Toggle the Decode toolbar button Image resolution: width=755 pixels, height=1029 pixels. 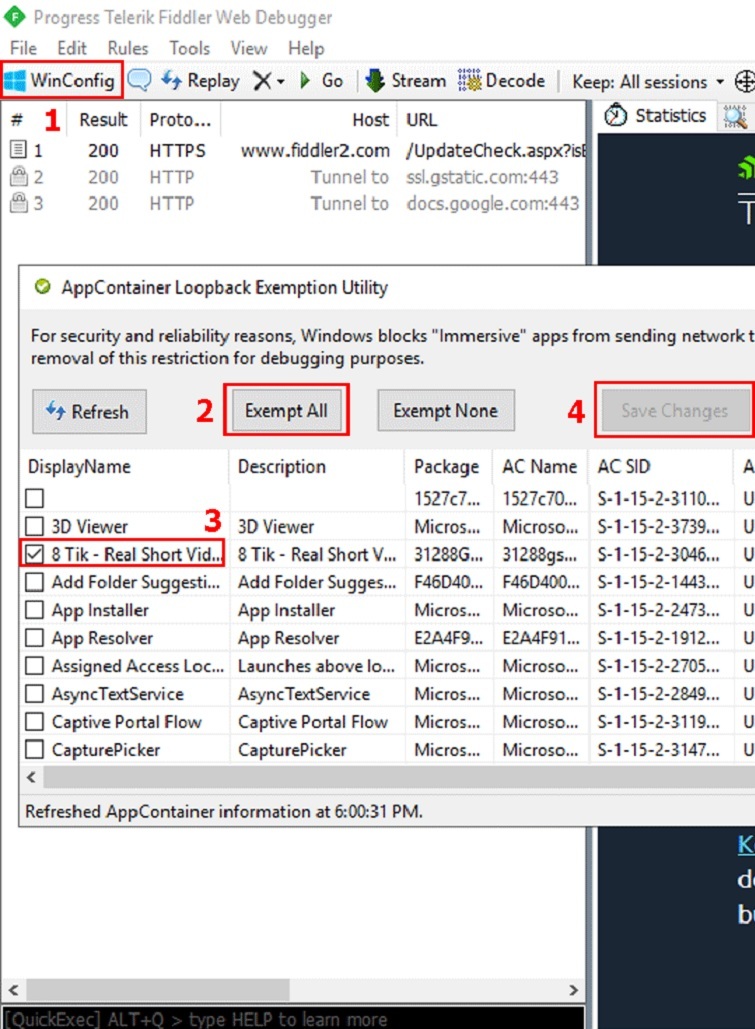pyautogui.click(x=502, y=81)
